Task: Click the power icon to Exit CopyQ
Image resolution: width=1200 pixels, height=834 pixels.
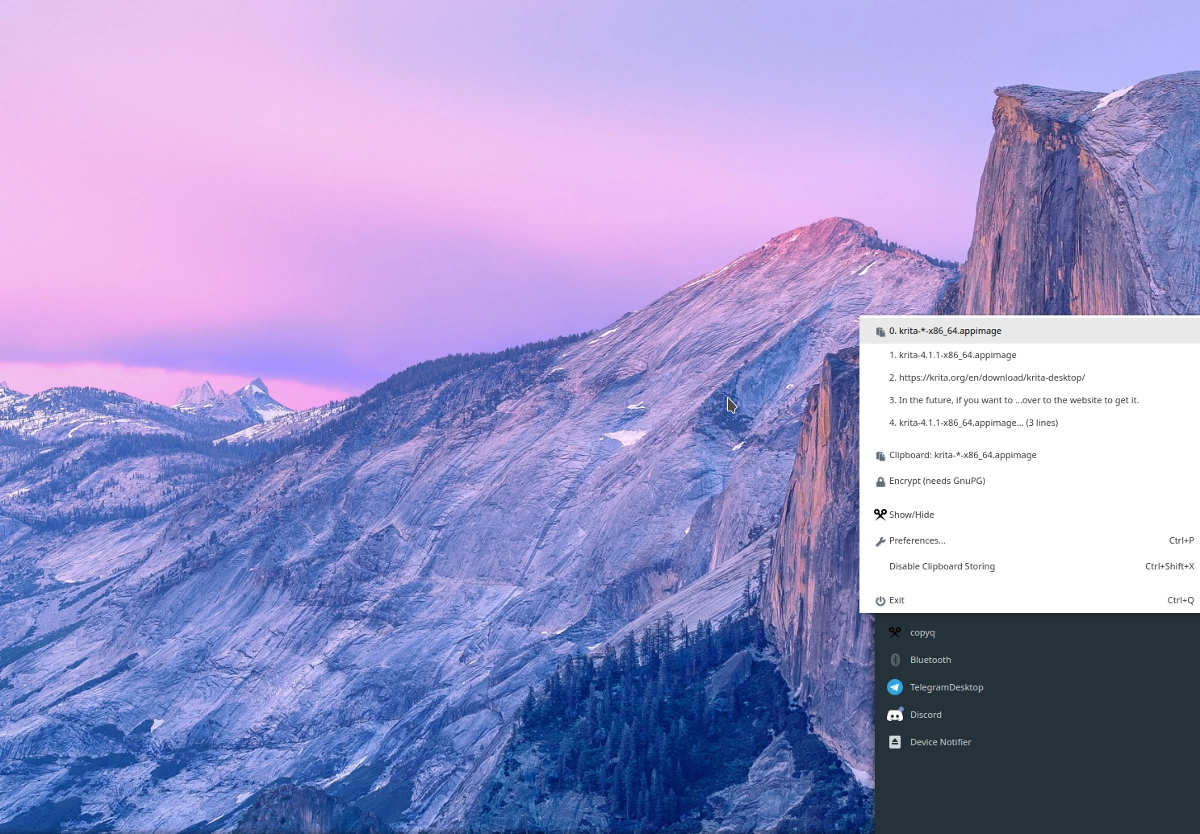Action: [x=880, y=601]
